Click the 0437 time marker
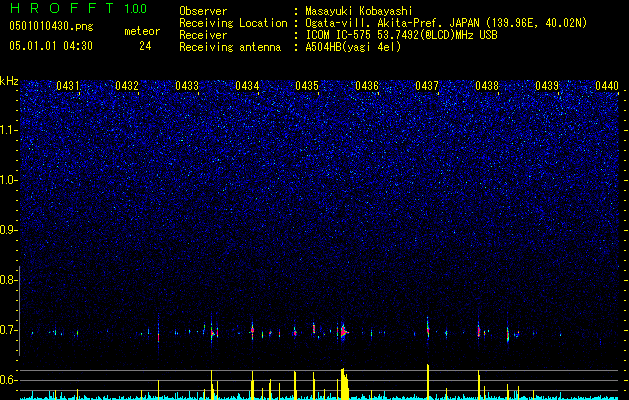Image resolution: width=629 pixels, height=400 pixels. pyautogui.click(x=427, y=86)
